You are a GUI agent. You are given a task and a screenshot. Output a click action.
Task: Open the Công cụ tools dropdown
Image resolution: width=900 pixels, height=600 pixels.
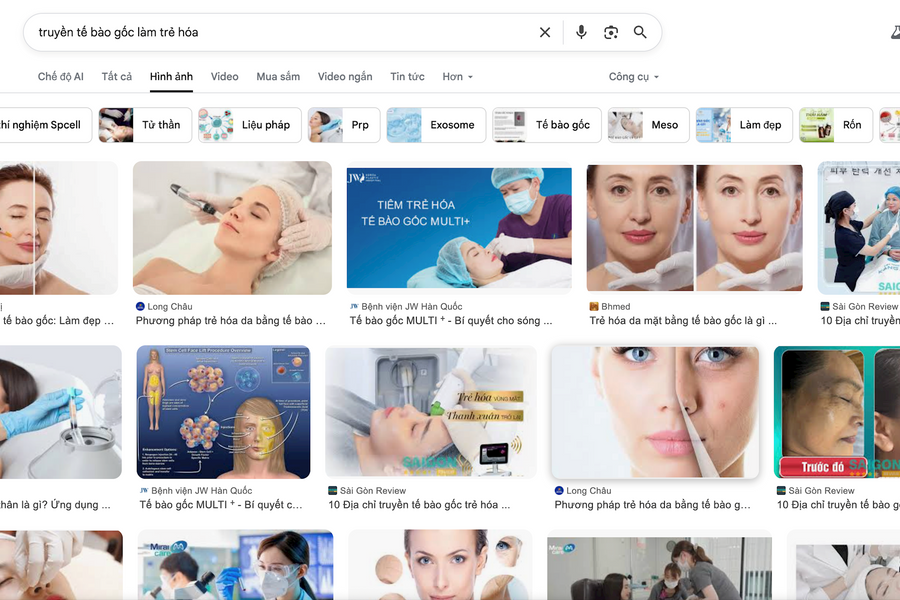click(633, 77)
